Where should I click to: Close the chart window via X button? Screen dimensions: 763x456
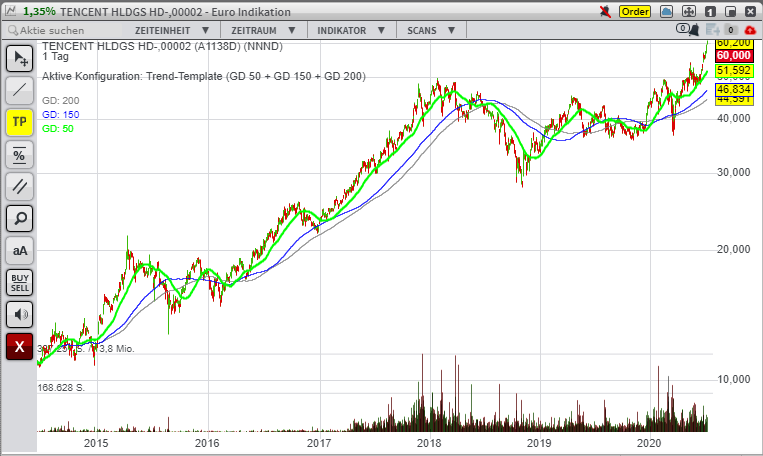(751, 12)
